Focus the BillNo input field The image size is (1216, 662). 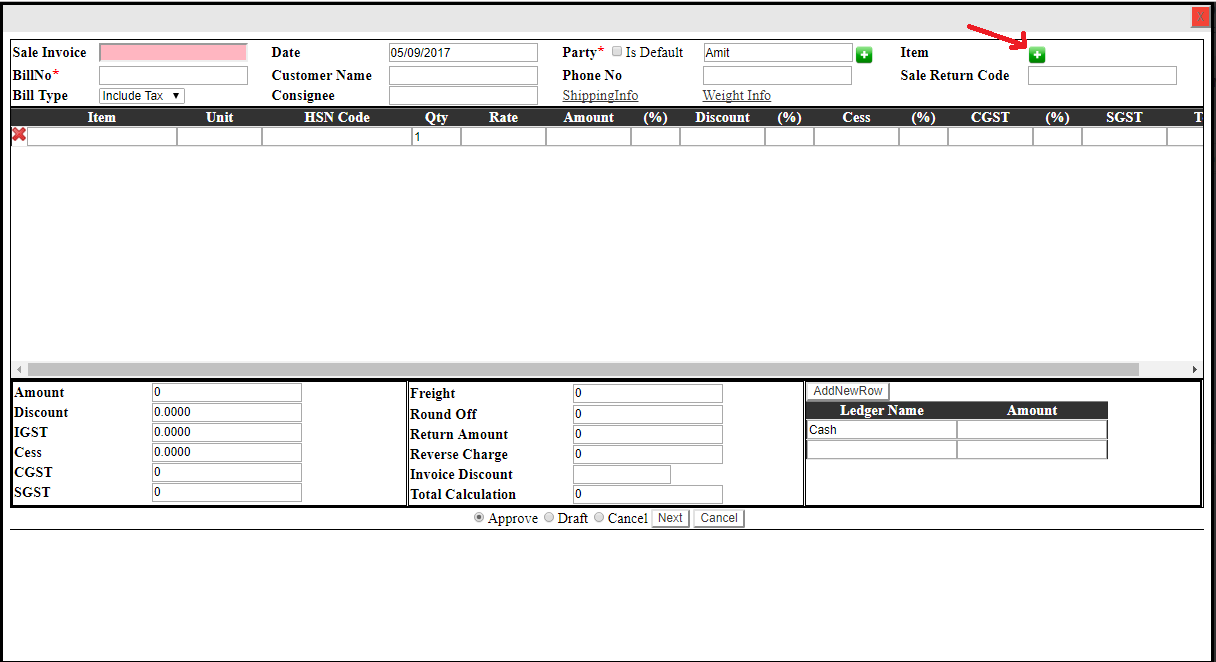(173, 76)
